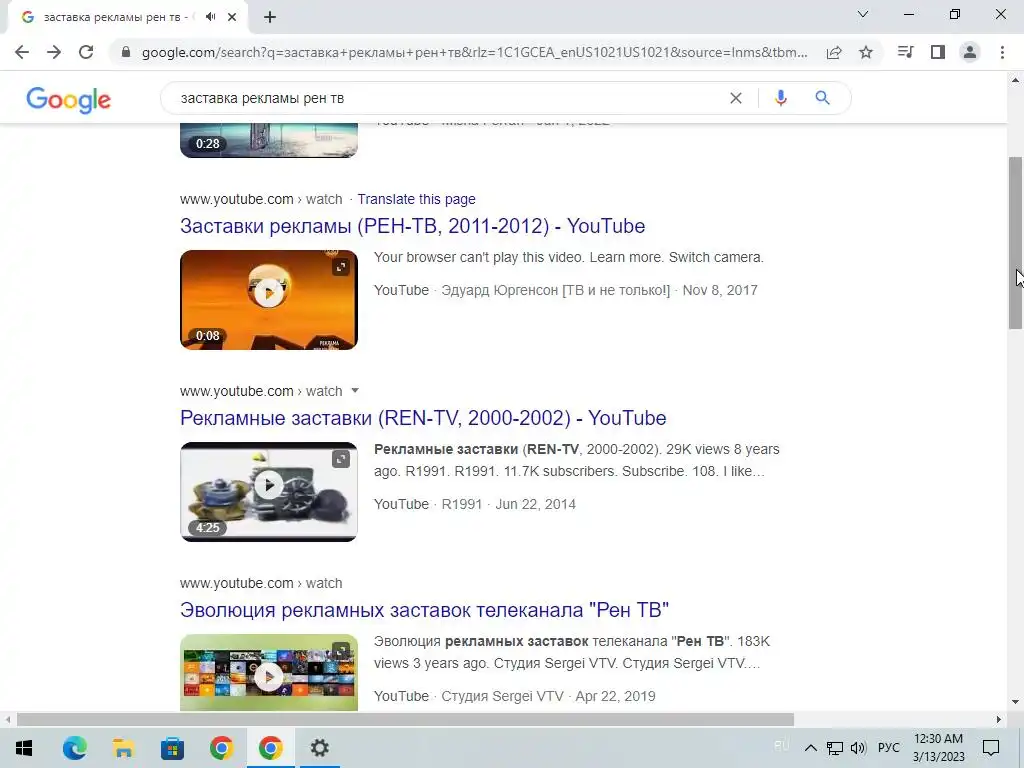This screenshot has width=1024, height=768.
Task: Close the заставка рекламы рен тв tab
Action: pyautogui.click(x=232, y=17)
